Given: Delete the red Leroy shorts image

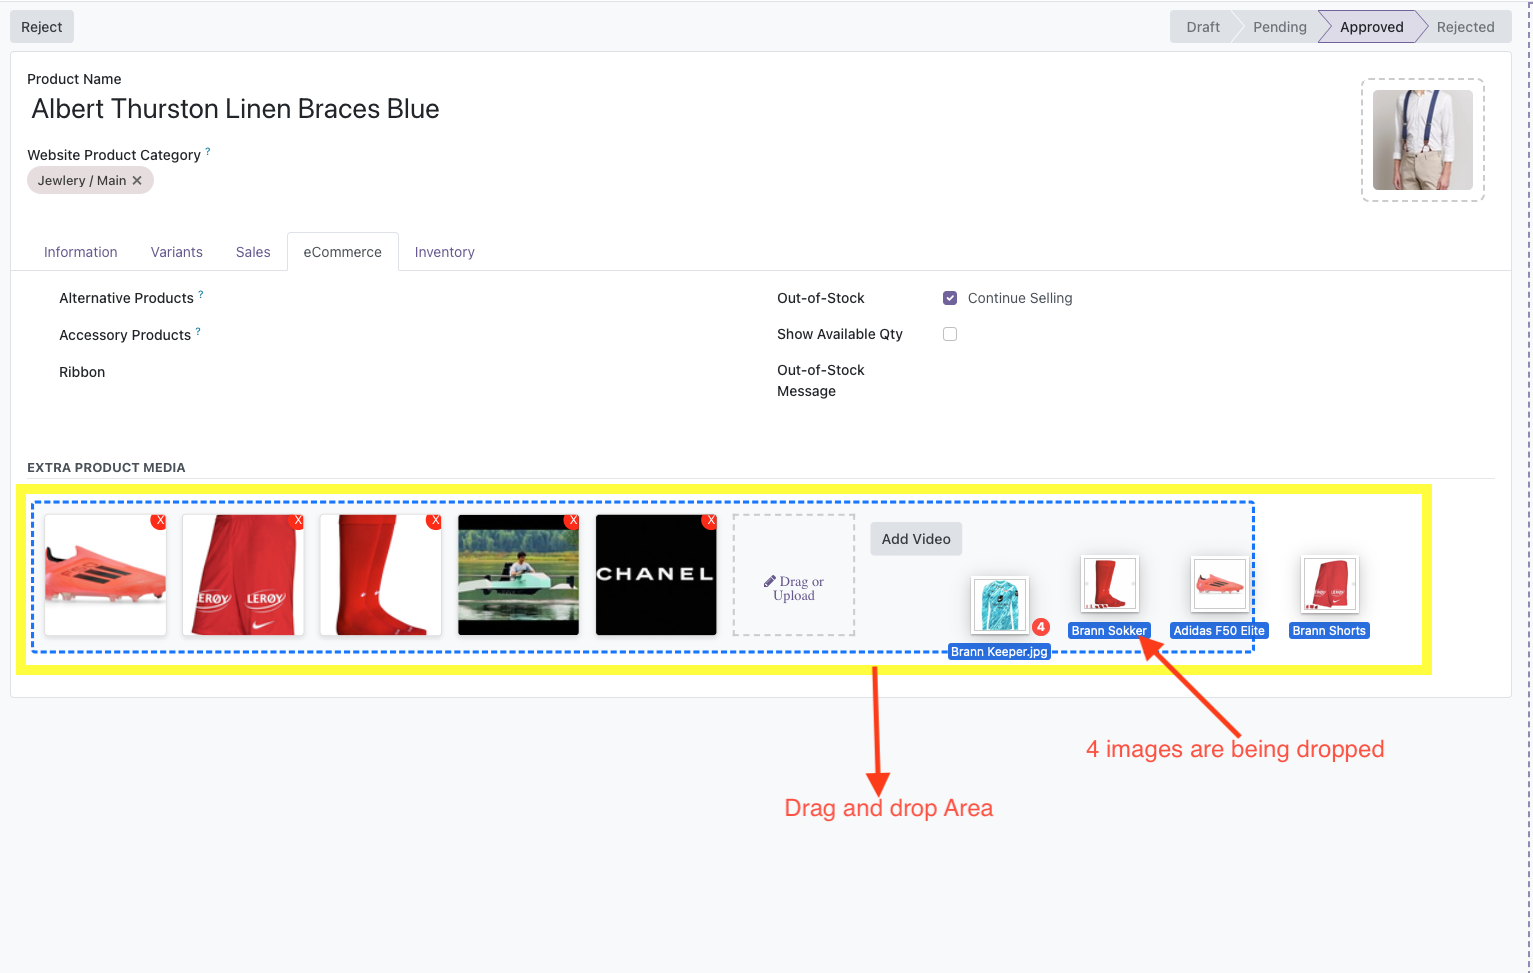Looking at the screenshot, I should tap(297, 521).
